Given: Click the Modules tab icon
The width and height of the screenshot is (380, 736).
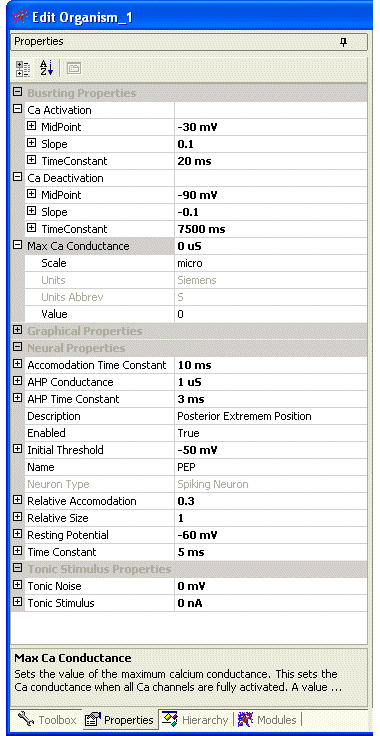Looking at the screenshot, I should tap(245, 719).
